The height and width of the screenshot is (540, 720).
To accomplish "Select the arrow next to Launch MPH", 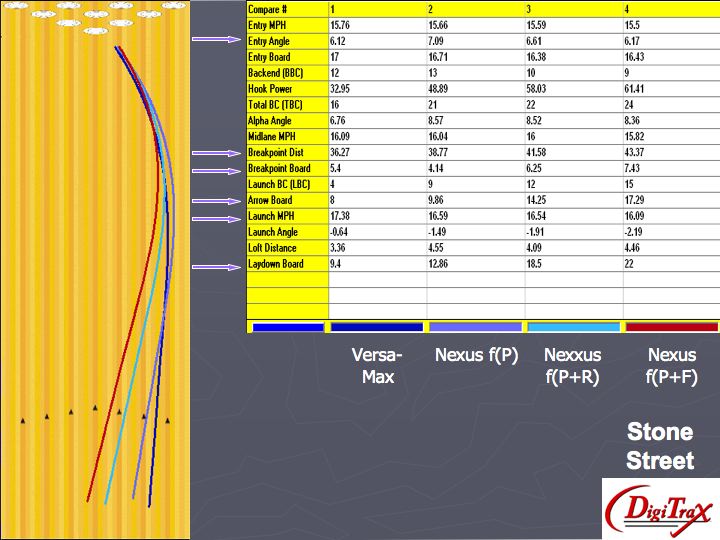I will tap(218, 217).
